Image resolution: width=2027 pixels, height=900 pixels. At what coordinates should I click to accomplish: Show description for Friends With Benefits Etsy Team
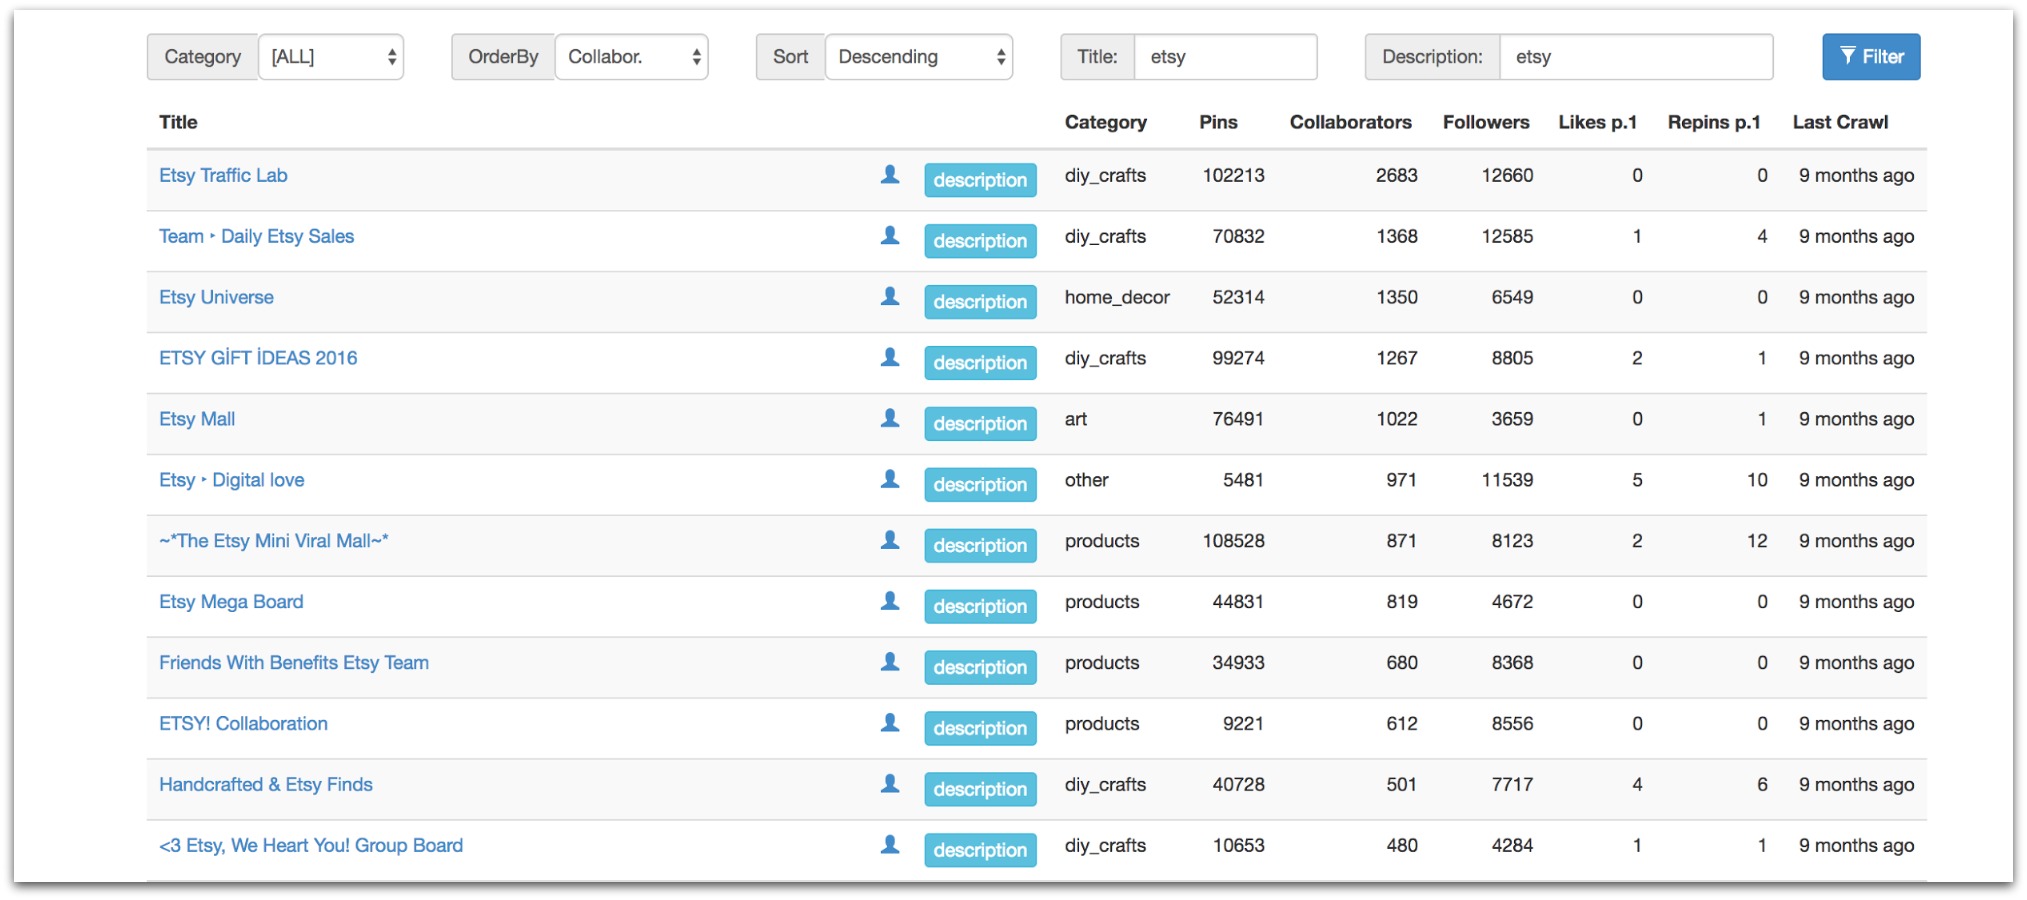[980, 668]
